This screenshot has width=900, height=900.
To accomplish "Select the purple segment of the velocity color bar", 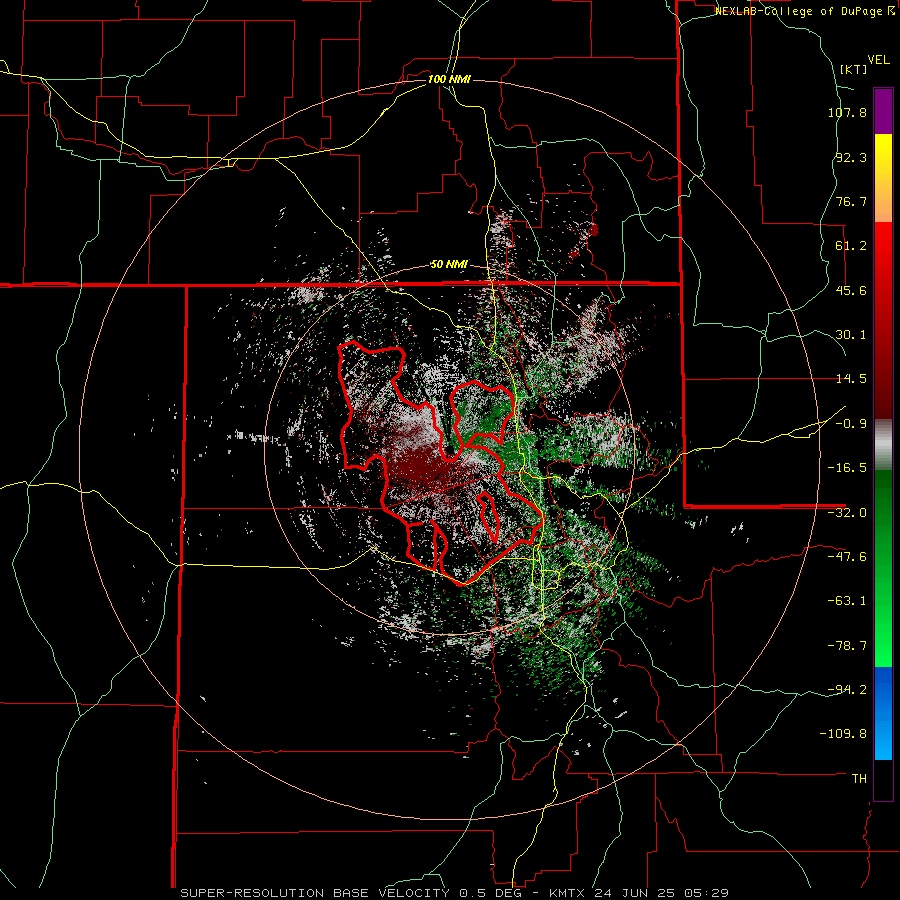I will (x=883, y=111).
